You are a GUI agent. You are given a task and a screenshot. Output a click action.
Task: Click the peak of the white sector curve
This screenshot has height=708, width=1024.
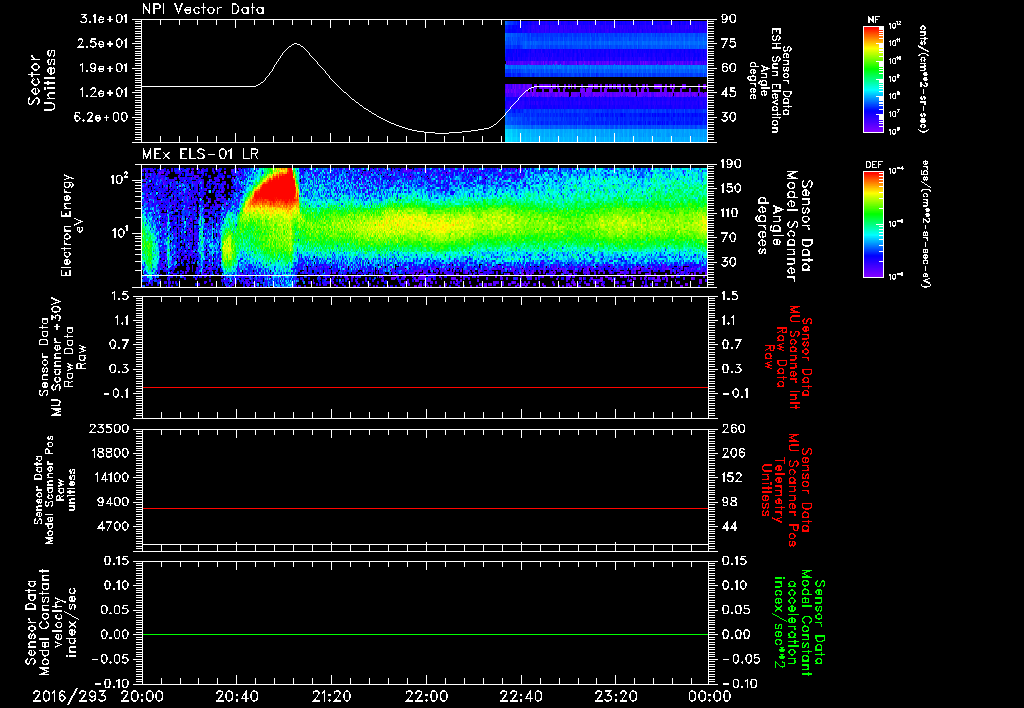(296, 44)
